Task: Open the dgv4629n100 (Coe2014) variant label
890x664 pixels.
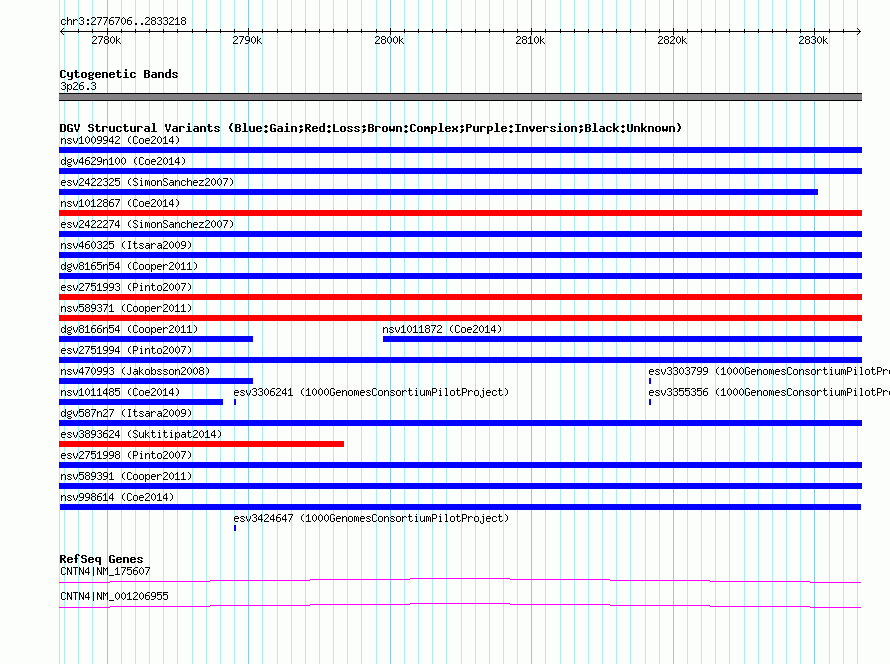Action: (123, 161)
